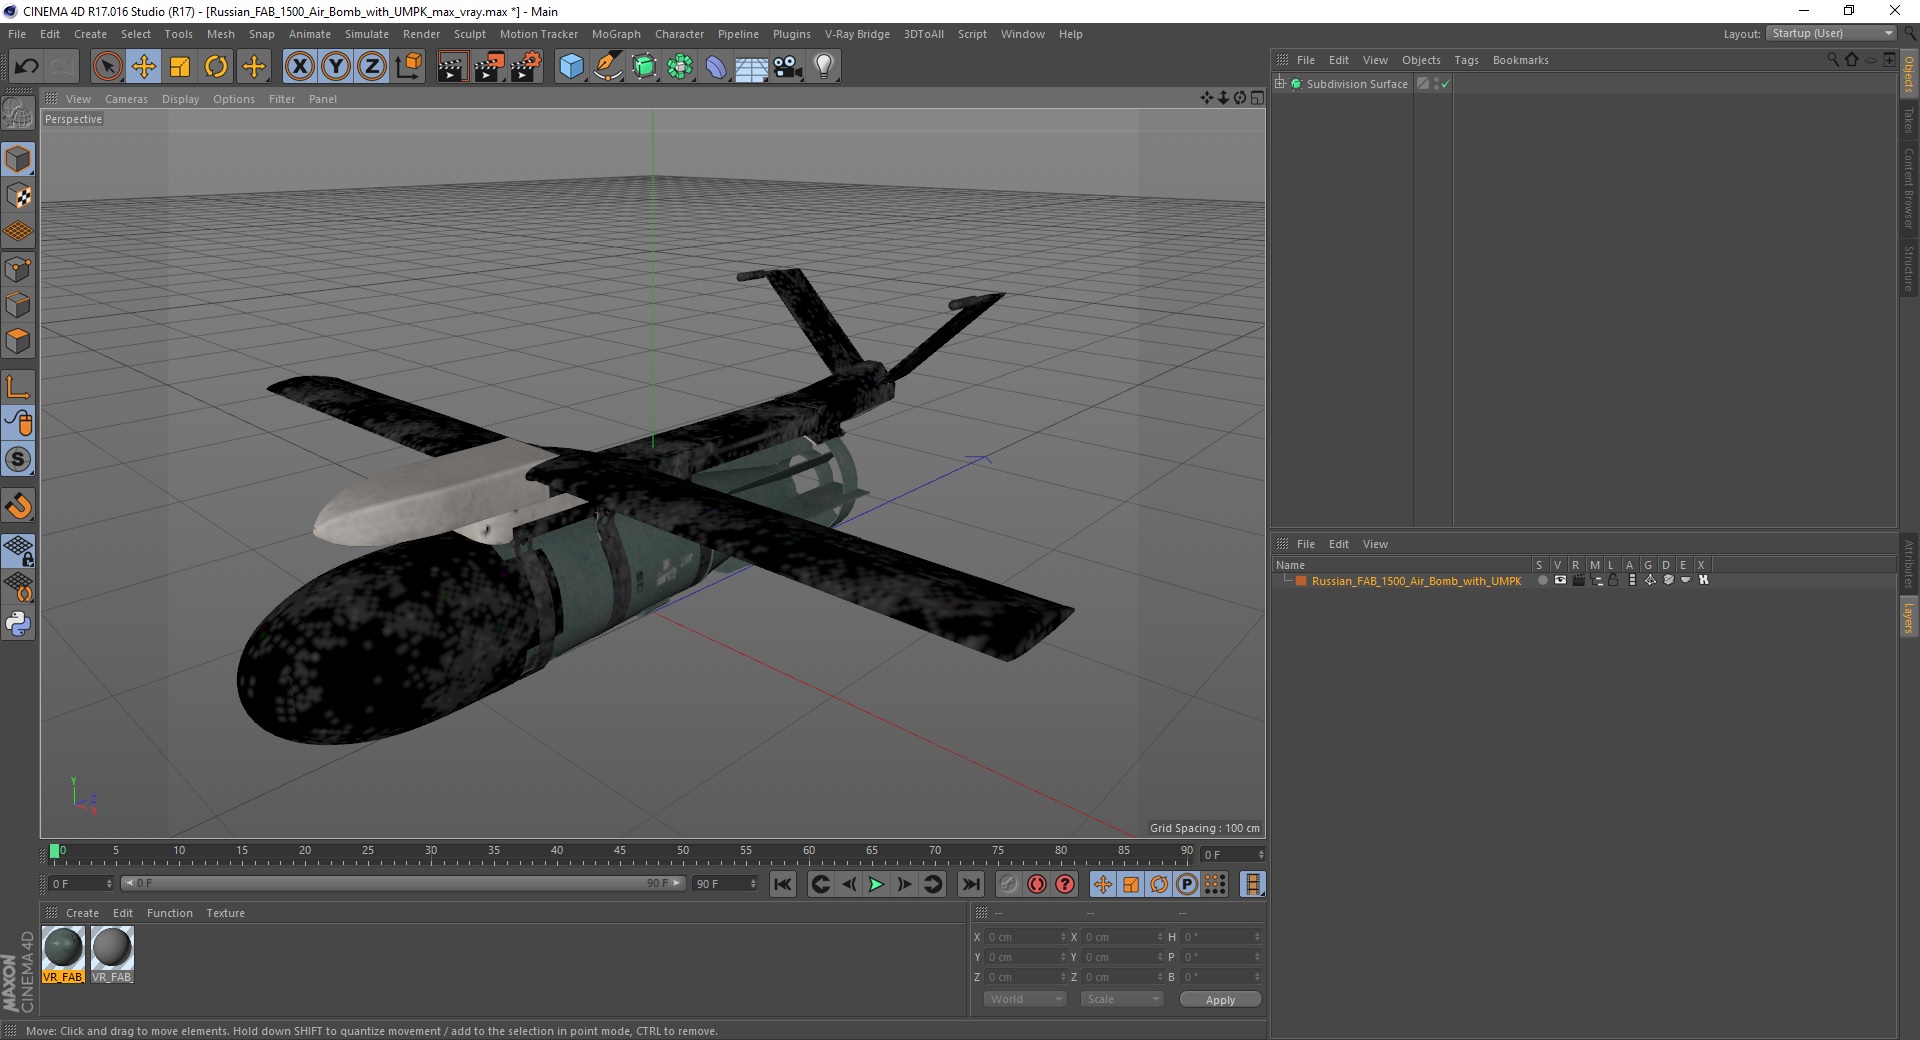
Task: Toggle Subdivision Surface visibility dots
Action: point(1437,84)
